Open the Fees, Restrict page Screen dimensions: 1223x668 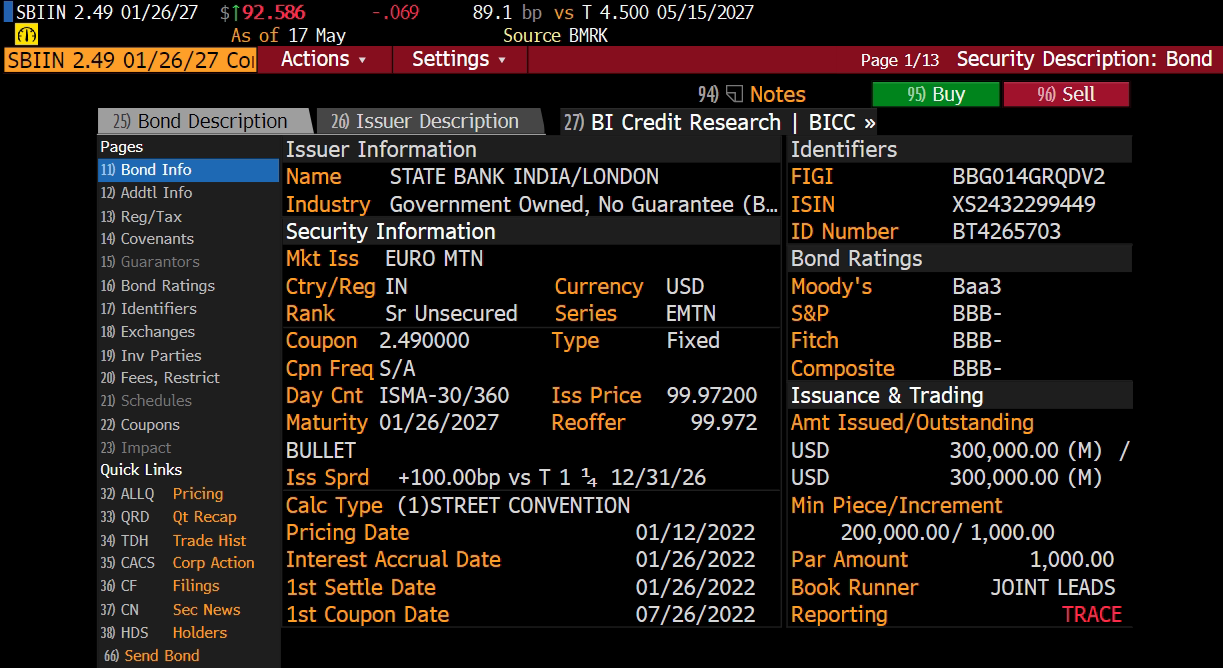point(160,378)
